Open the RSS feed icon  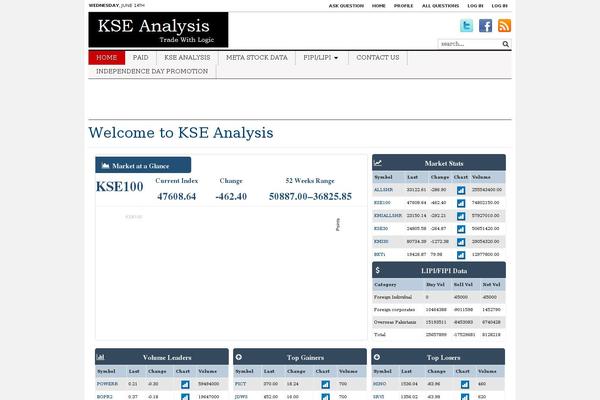(504, 26)
